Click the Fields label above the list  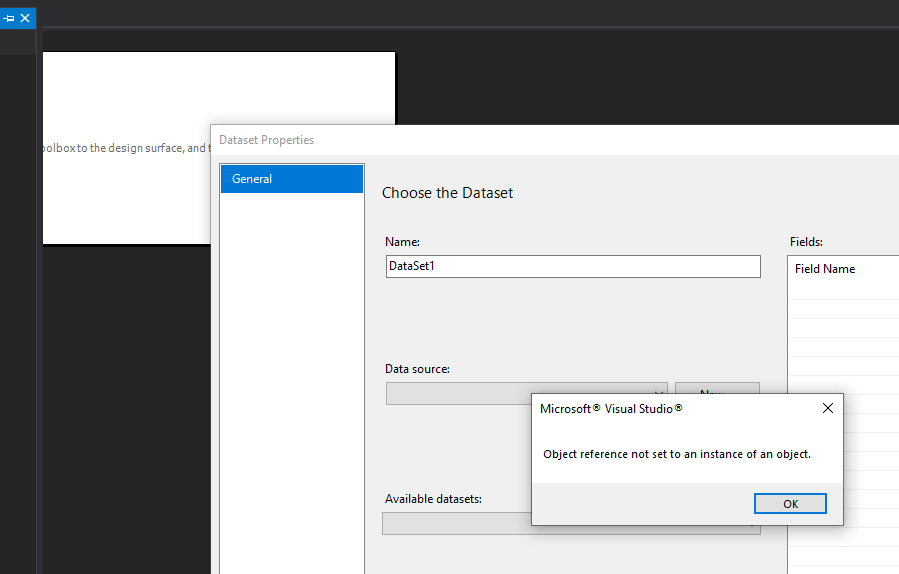806,242
